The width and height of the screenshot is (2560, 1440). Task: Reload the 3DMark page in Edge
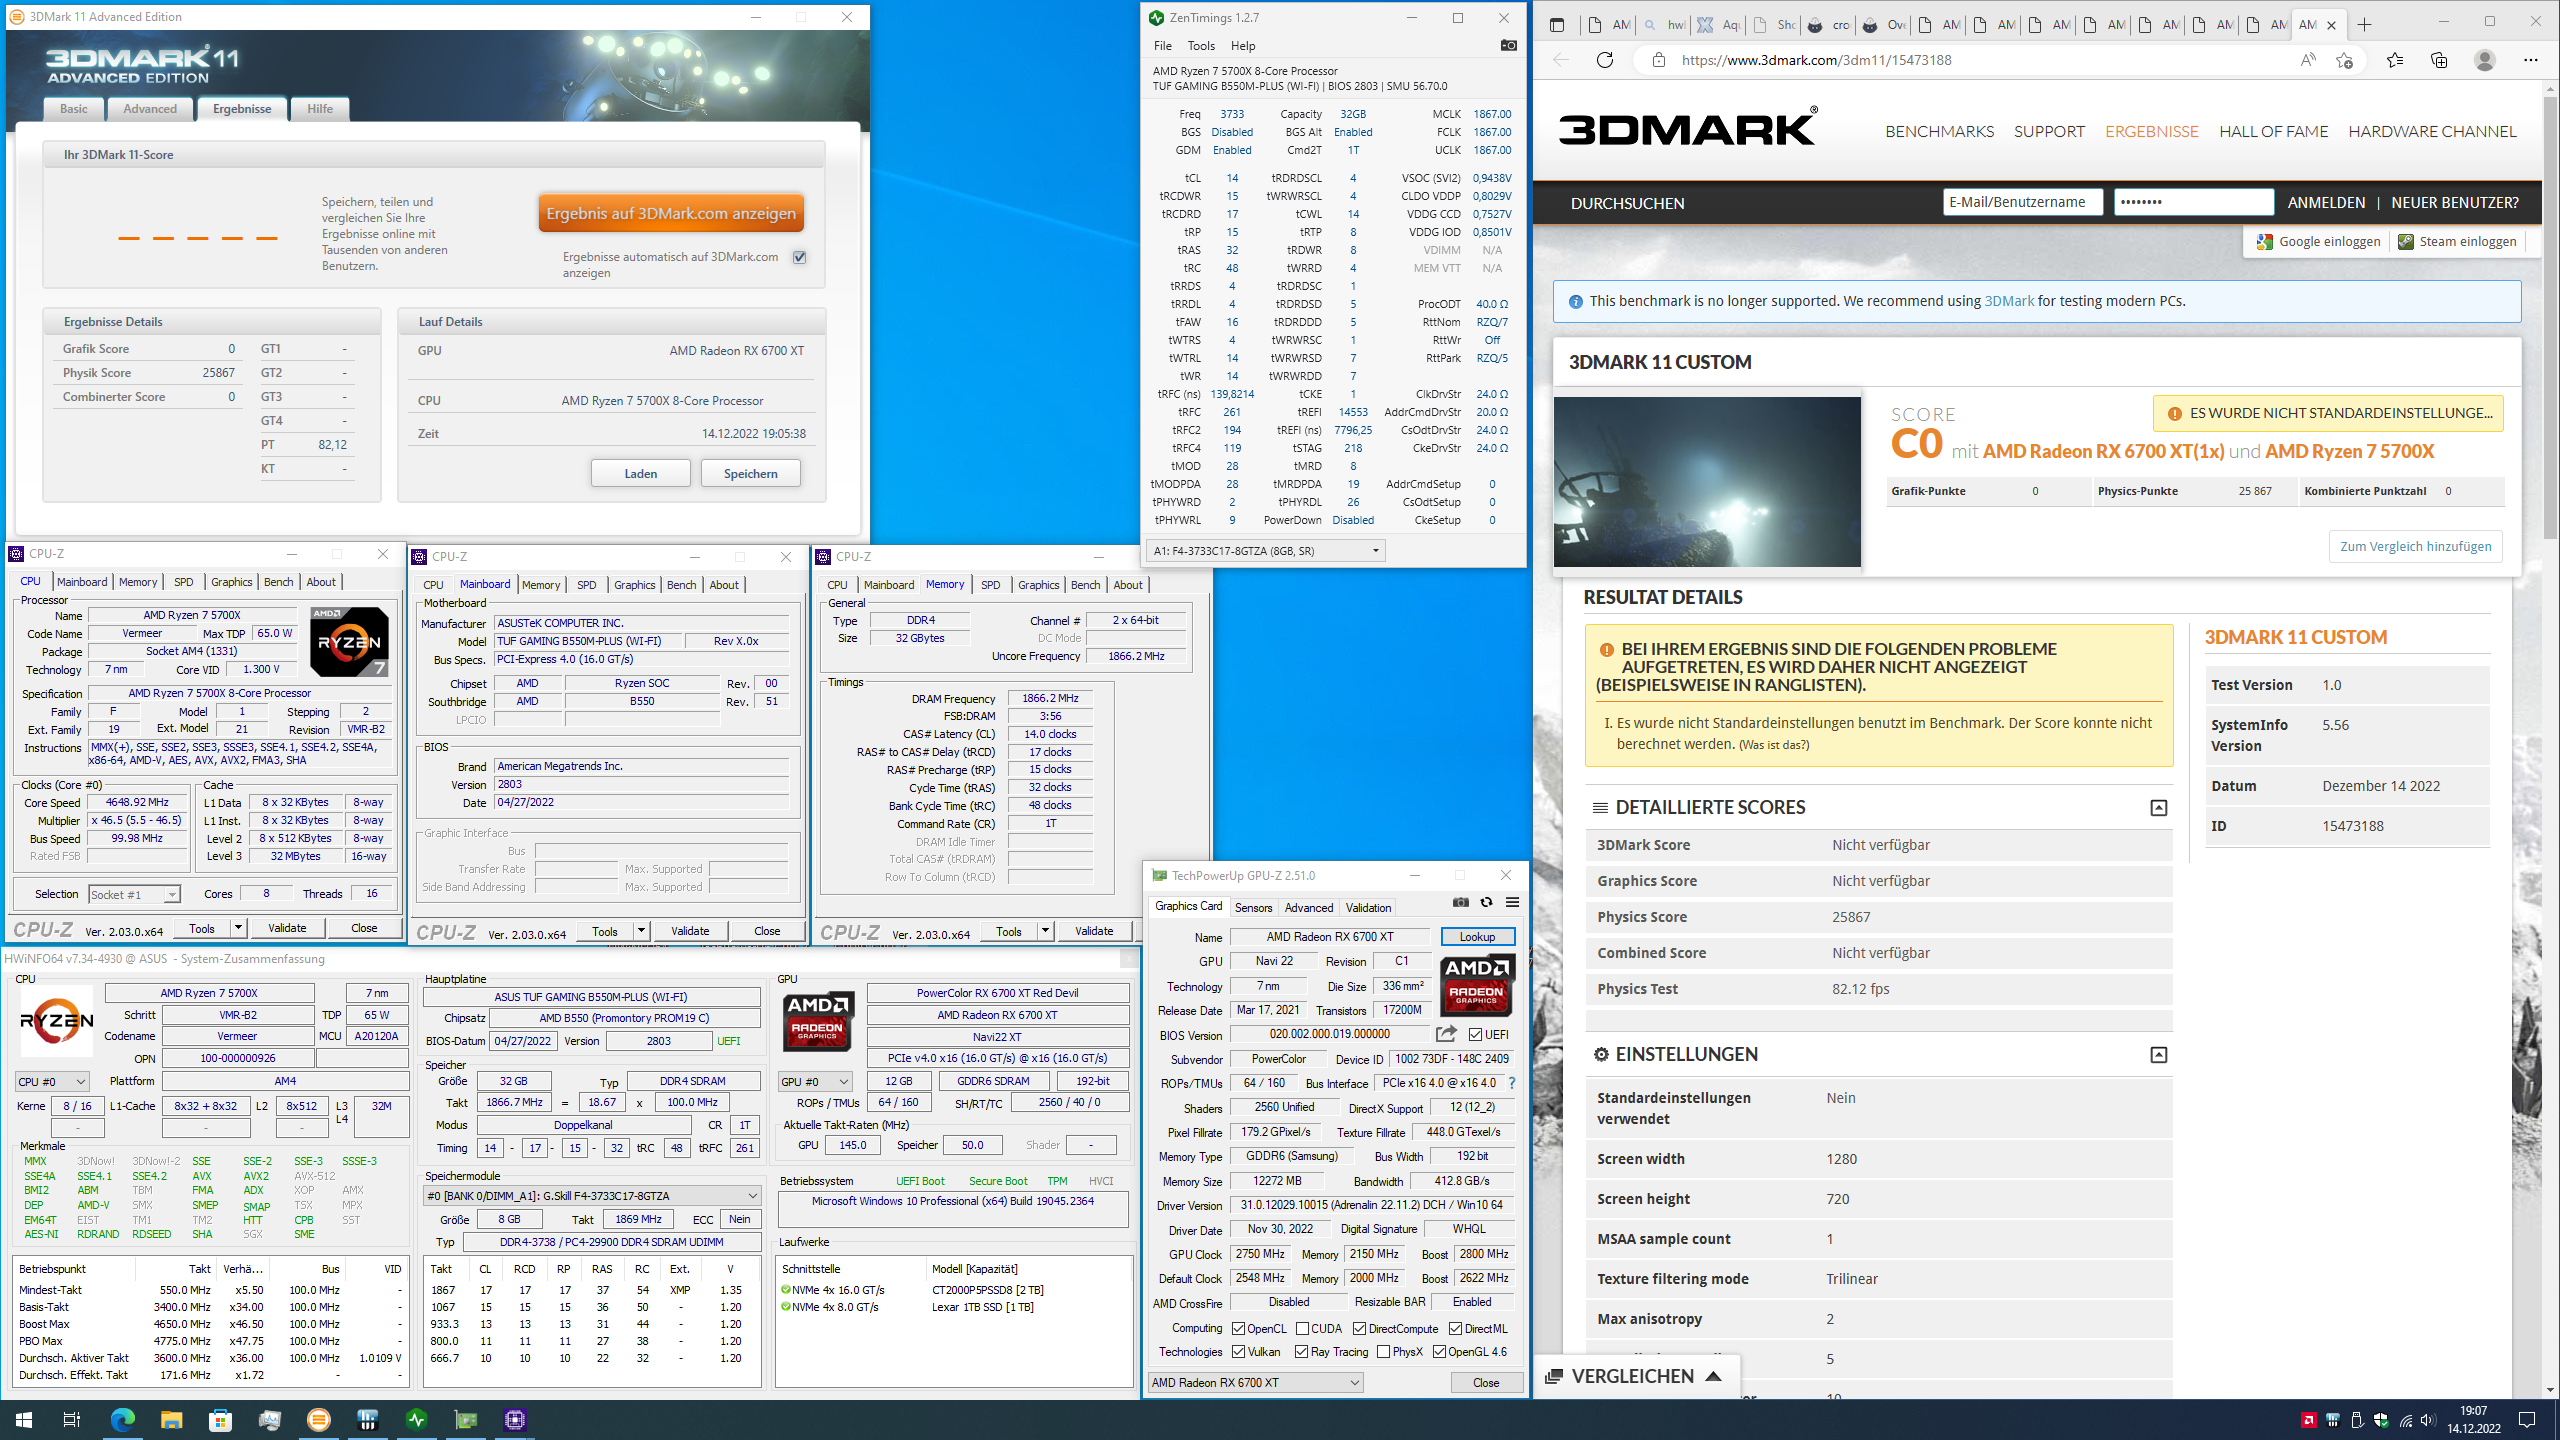1605,60
